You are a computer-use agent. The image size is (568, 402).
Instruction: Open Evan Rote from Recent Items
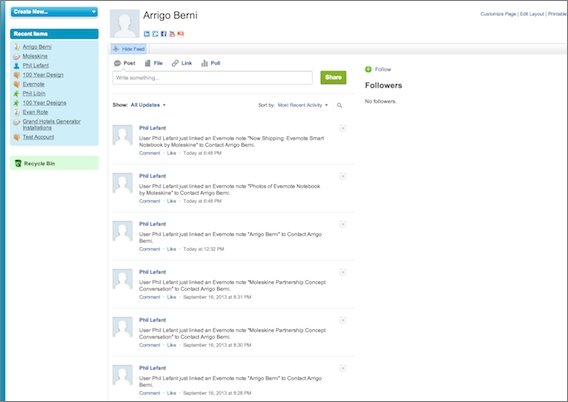[x=35, y=112]
